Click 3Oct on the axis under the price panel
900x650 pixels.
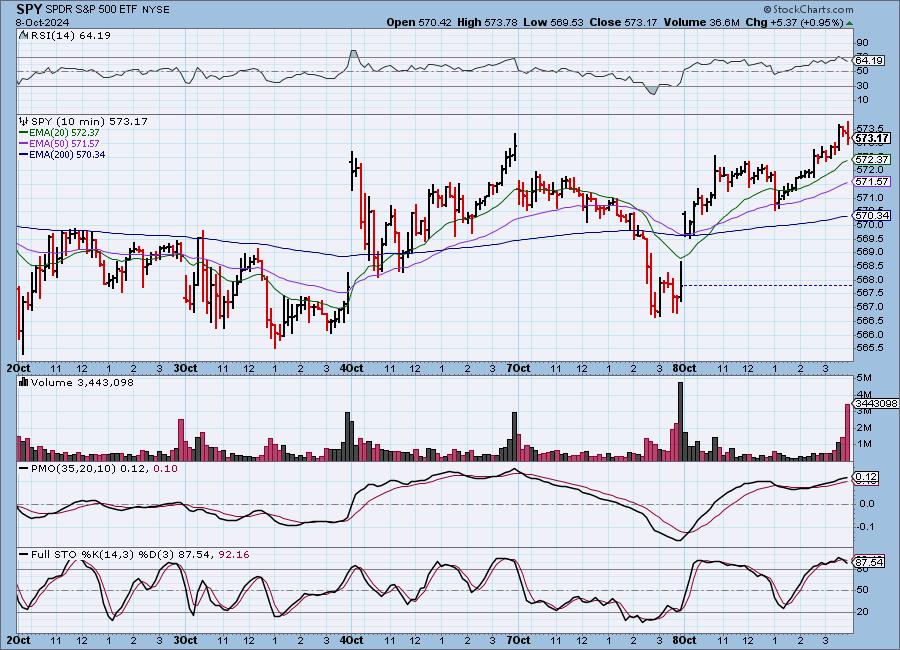[x=185, y=368]
